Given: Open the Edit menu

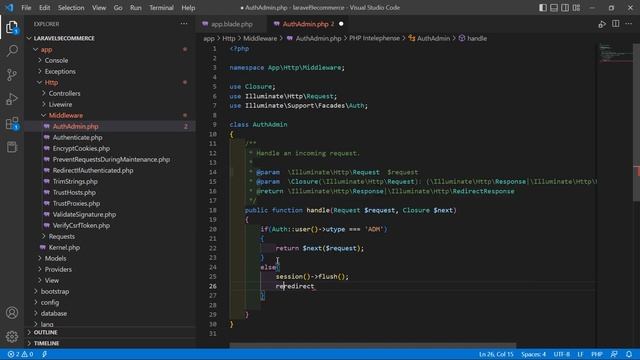Looking at the screenshot, I should (x=44, y=8).
